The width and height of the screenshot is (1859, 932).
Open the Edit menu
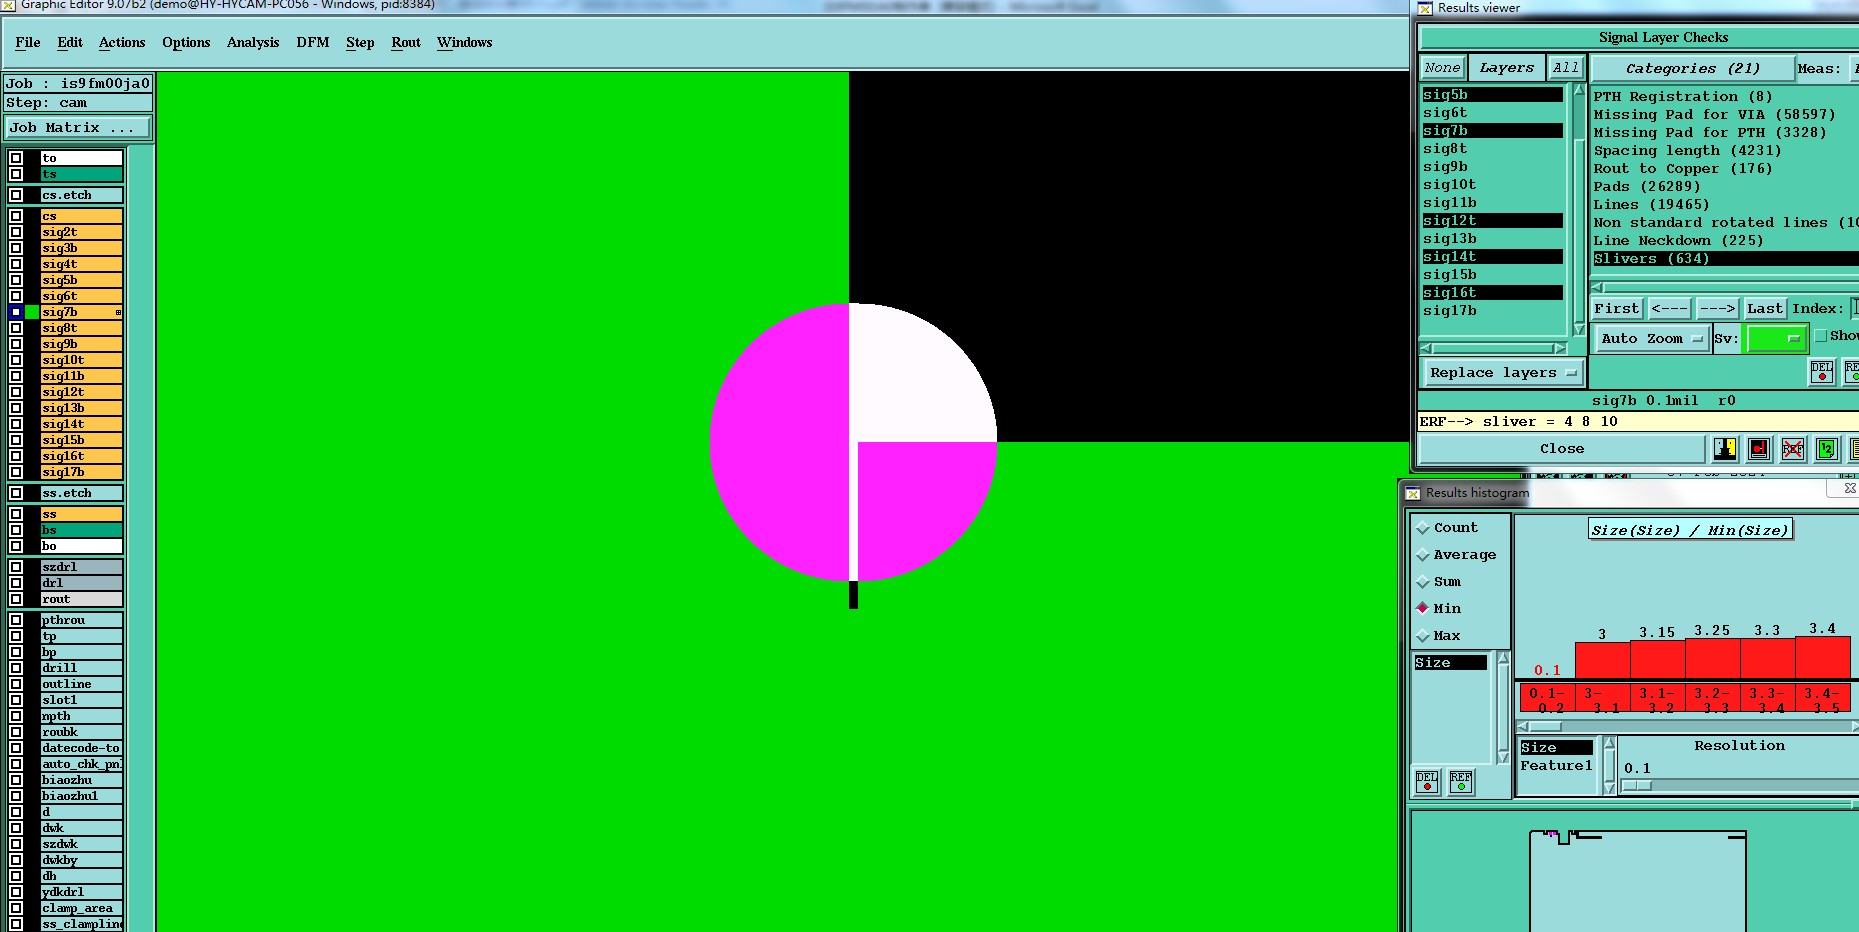(x=70, y=43)
